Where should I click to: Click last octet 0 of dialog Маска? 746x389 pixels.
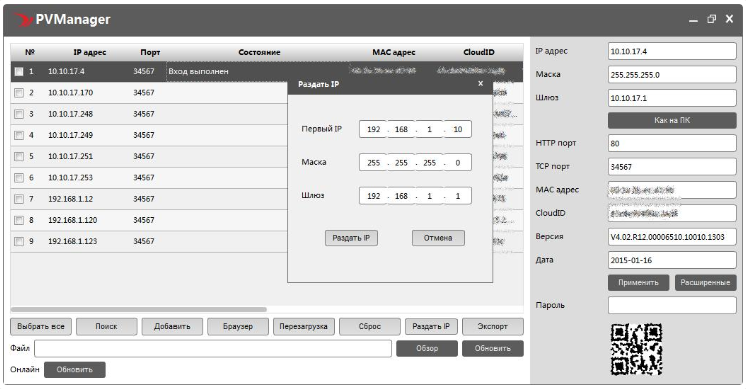[458, 163]
